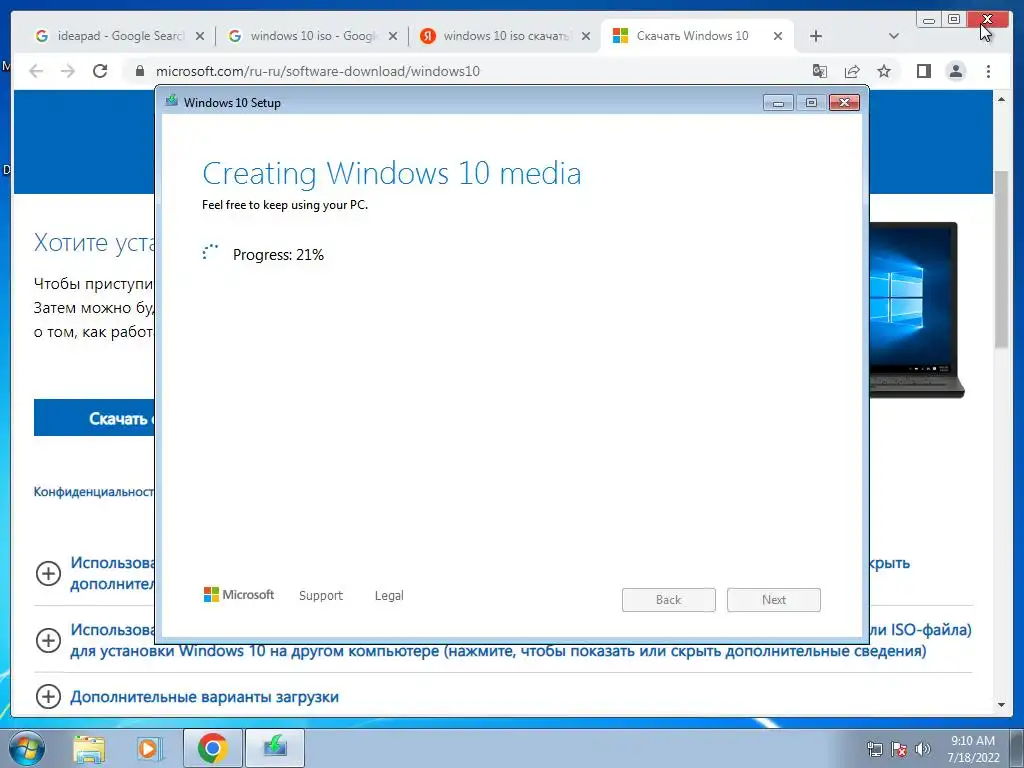Close the ideapad Google Search tab
The height and width of the screenshot is (768, 1024).
(x=200, y=36)
